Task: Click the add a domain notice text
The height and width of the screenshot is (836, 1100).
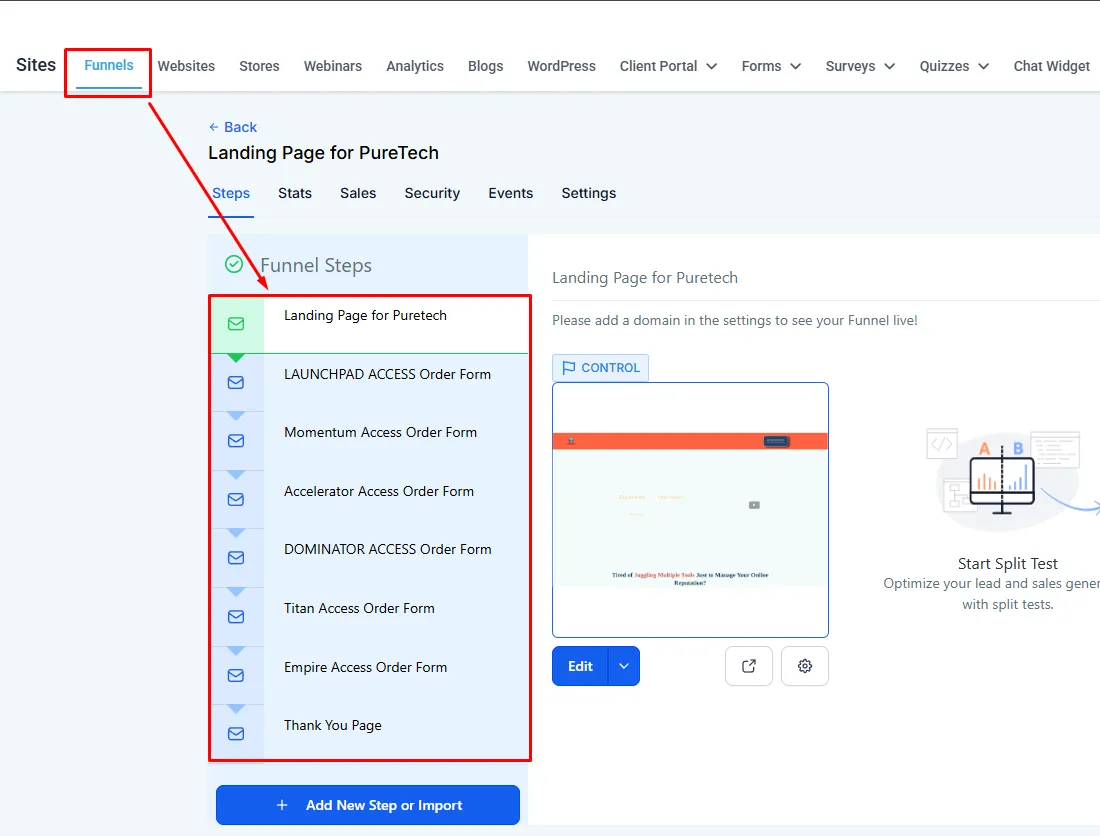Action: click(735, 321)
